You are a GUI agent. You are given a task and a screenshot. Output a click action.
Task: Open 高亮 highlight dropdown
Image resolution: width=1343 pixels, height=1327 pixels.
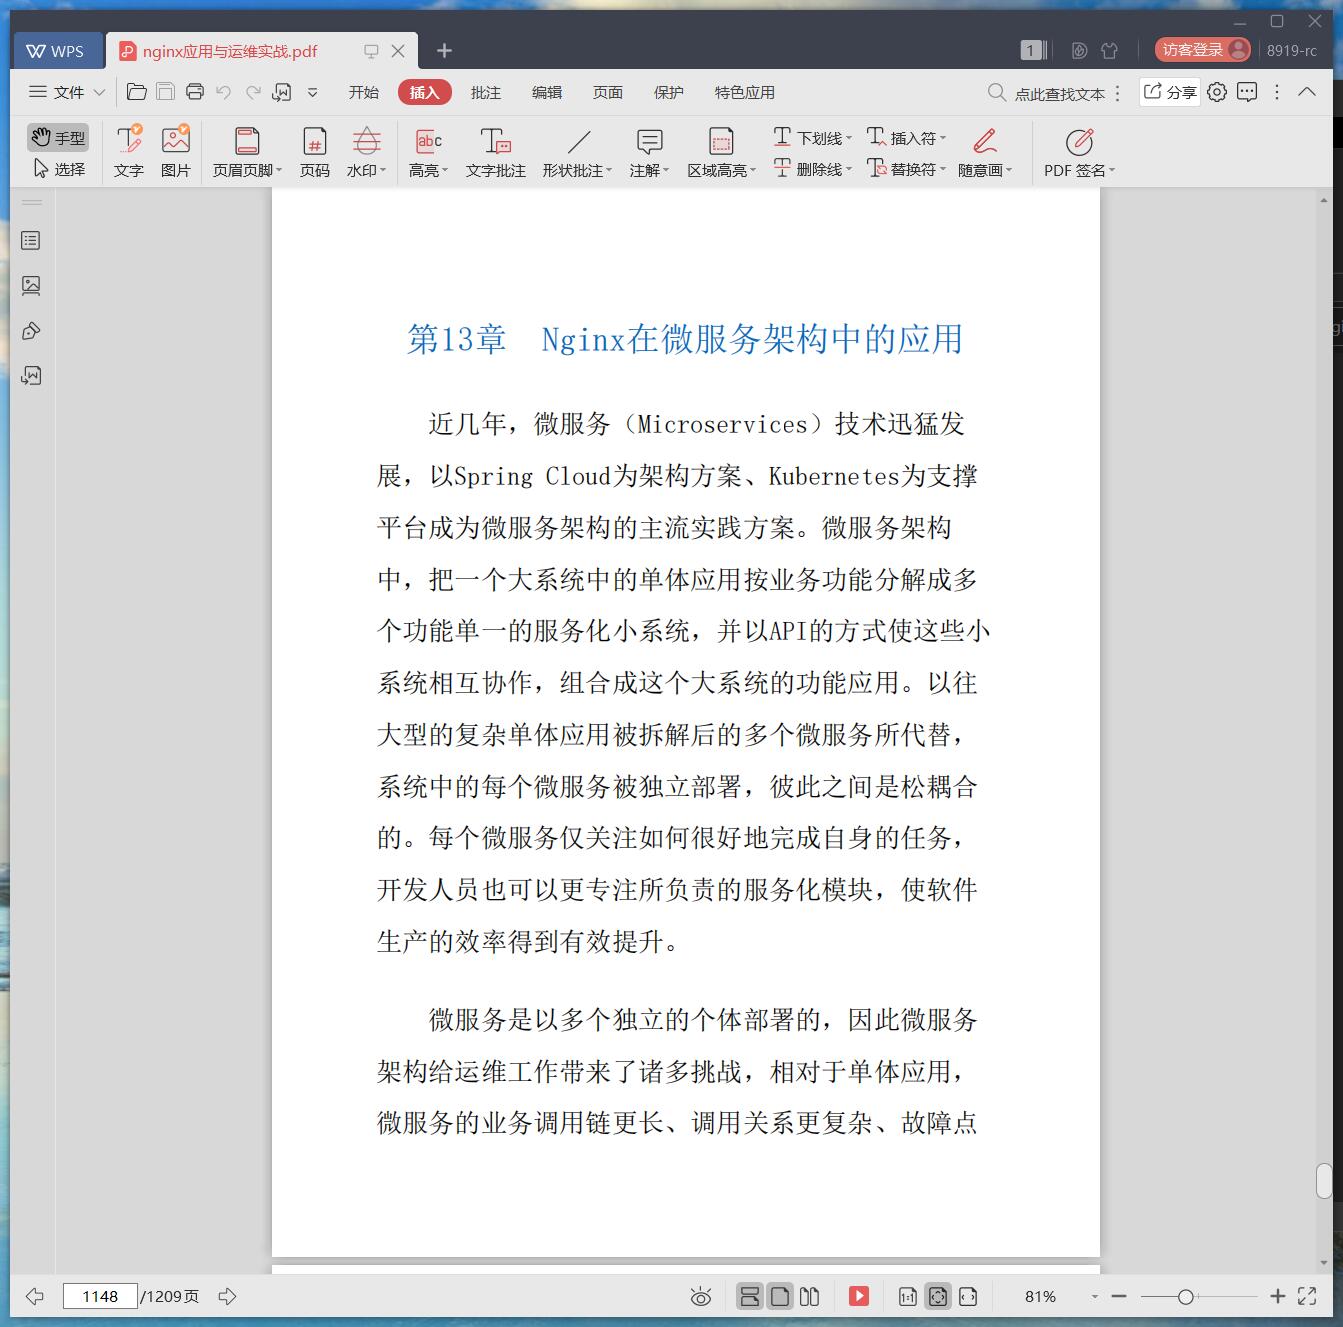pyautogui.click(x=429, y=152)
